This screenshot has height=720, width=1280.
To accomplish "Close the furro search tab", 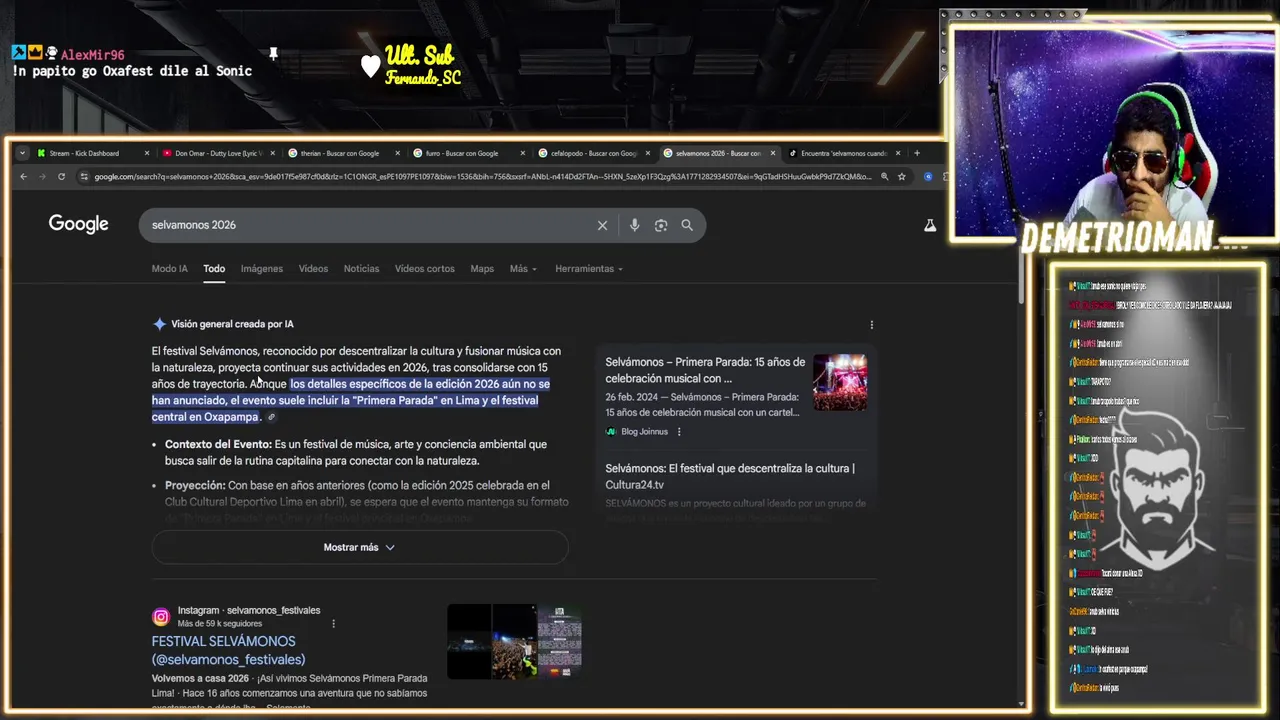I will [x=522, y=153].
